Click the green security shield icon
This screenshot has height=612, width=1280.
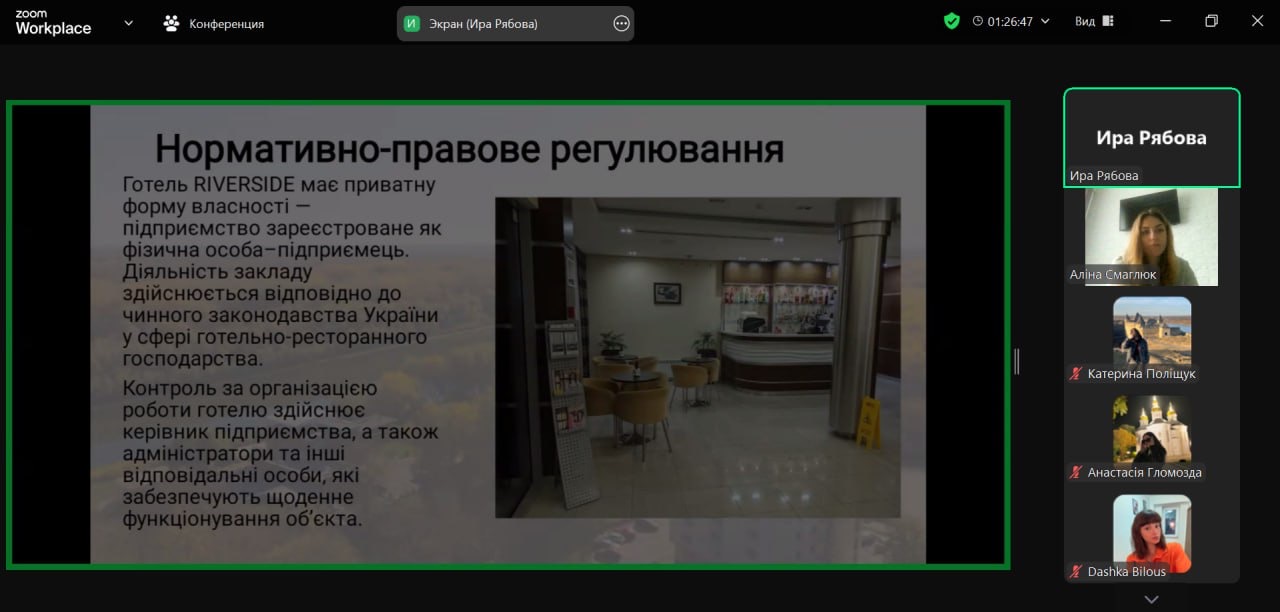[x=952, y=21]
